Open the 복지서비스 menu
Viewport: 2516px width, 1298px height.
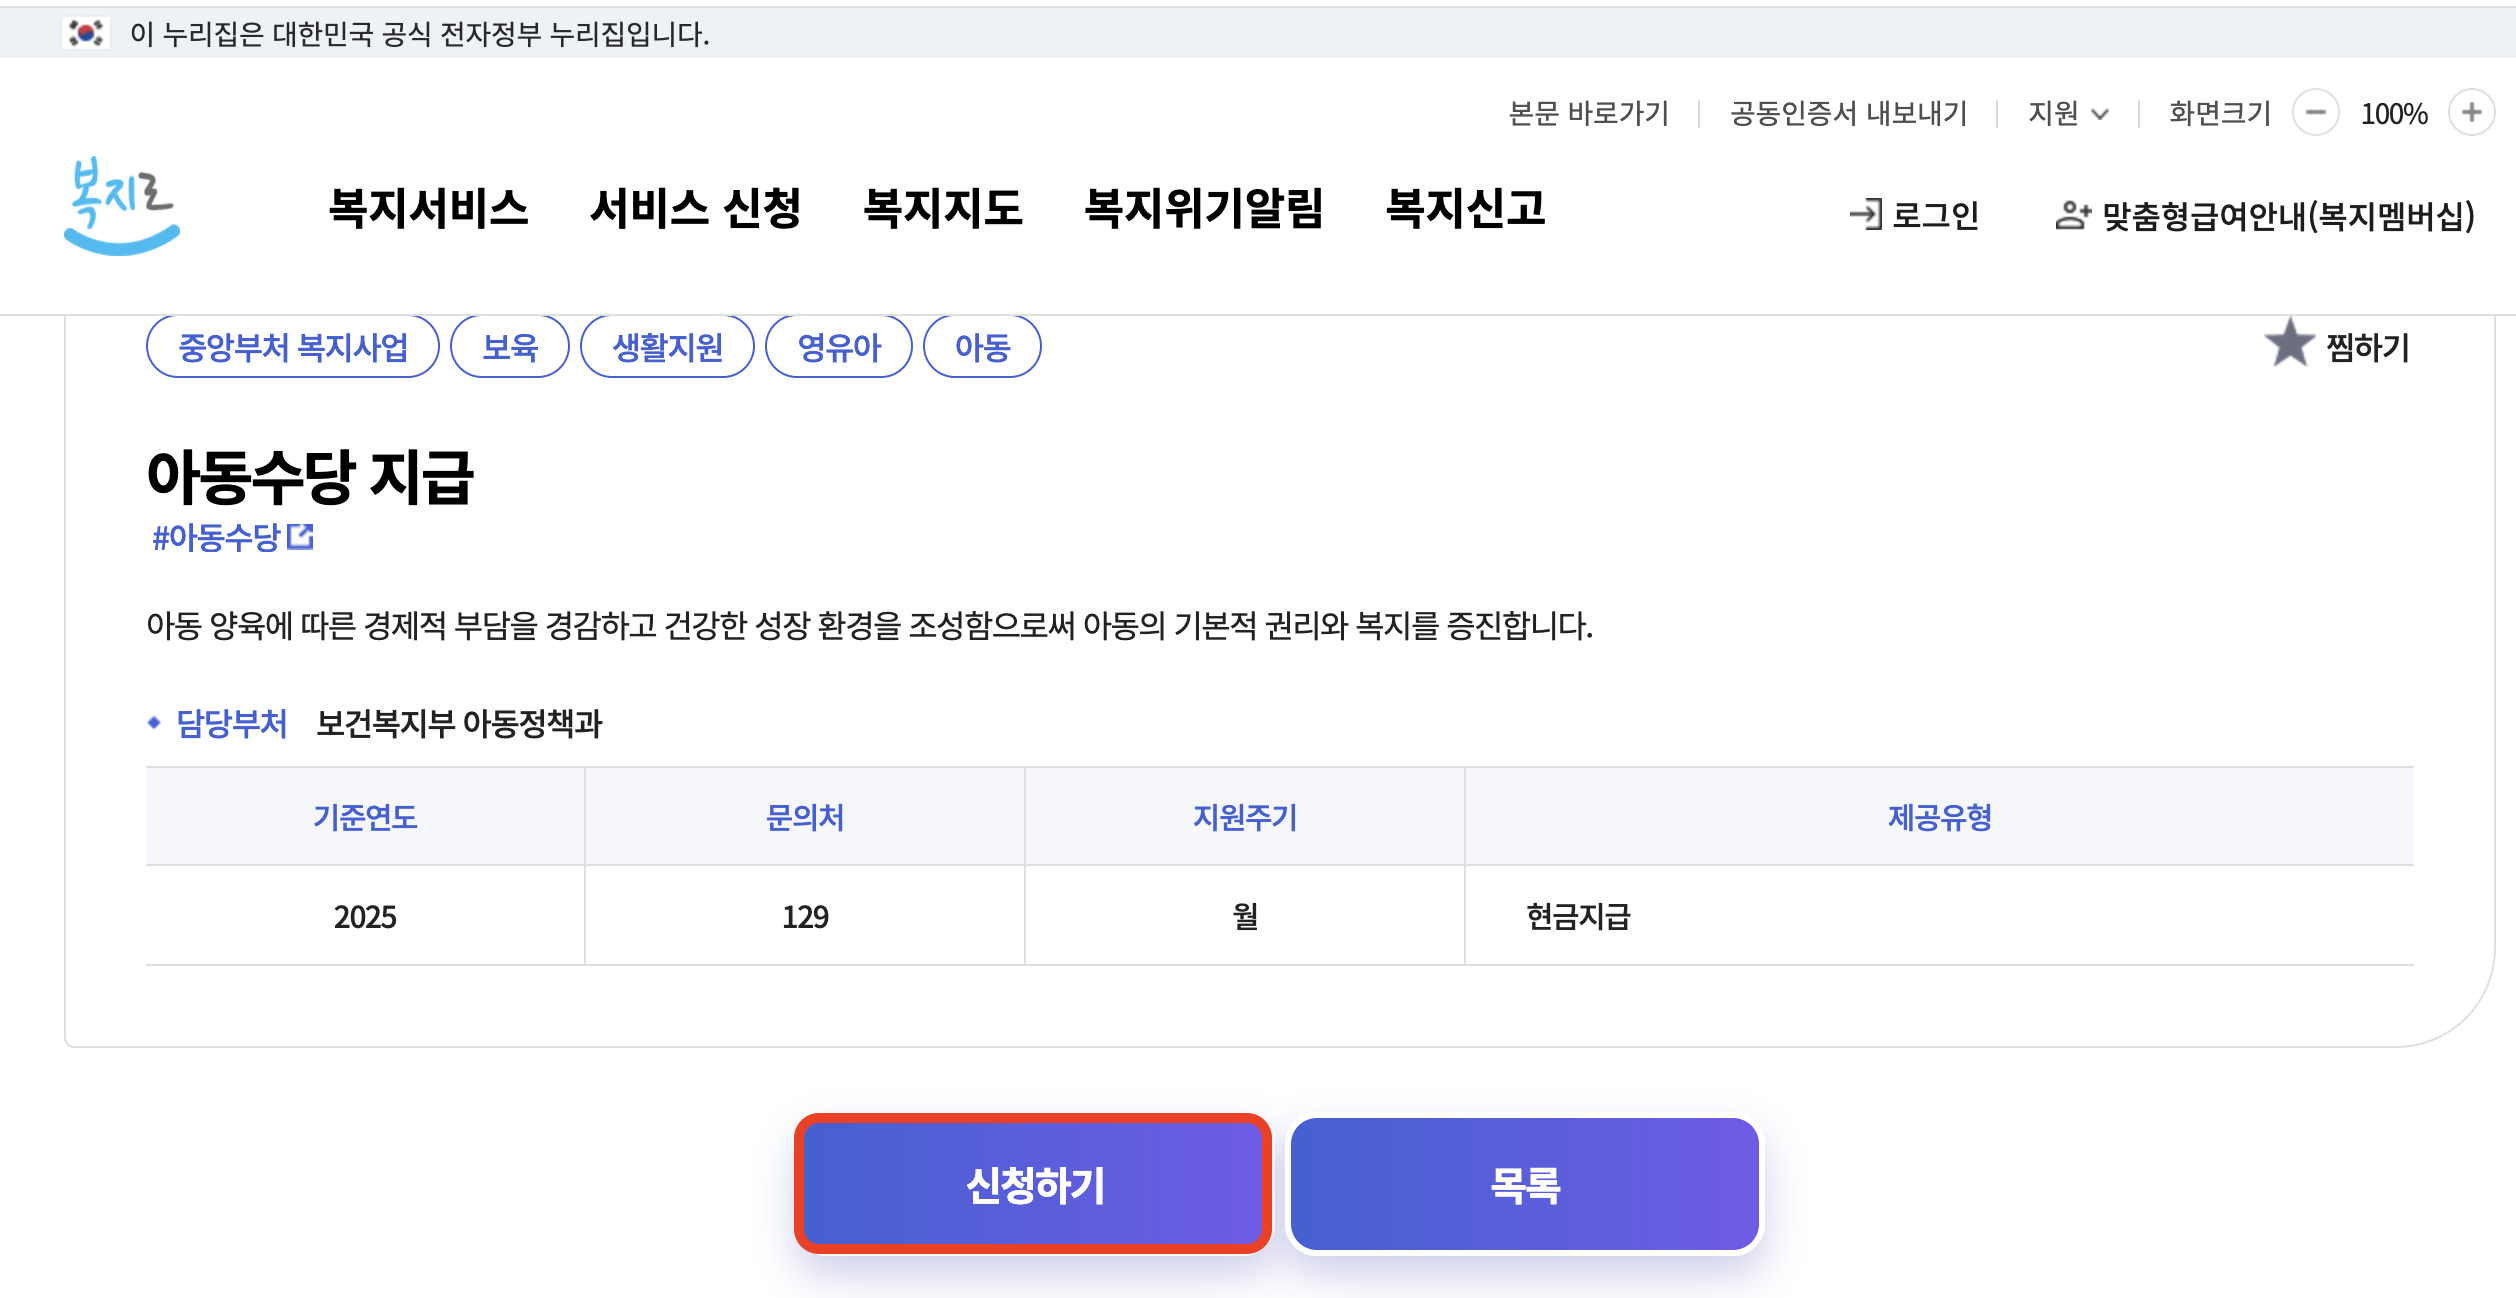(x=430, y=211)
